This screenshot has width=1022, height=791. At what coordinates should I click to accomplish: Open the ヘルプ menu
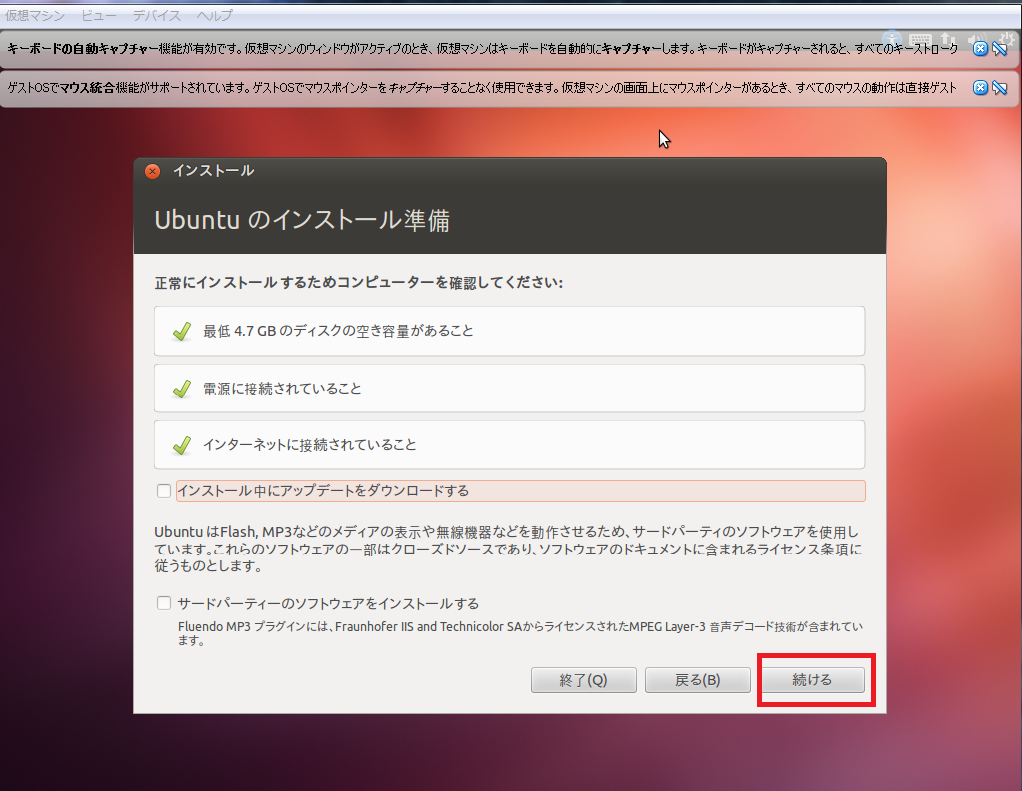pos(214,15)
